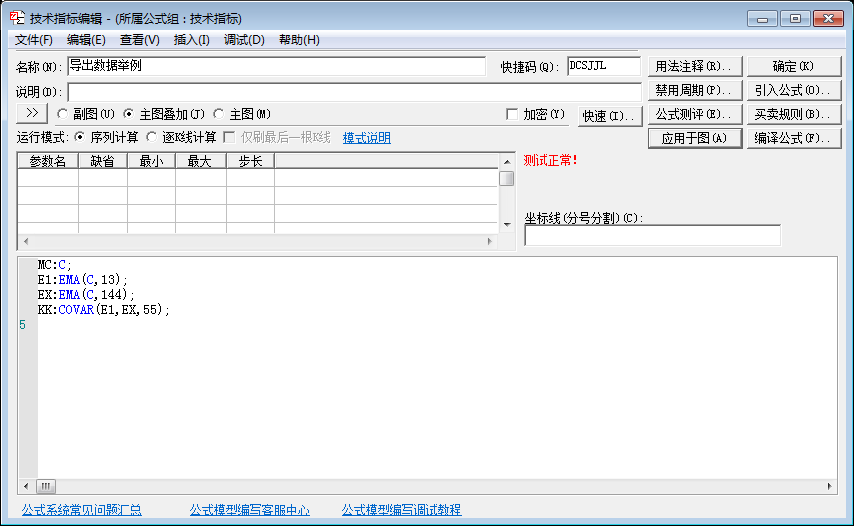
Task: Click code editor scroll left arrow
Action: (26, 486)
